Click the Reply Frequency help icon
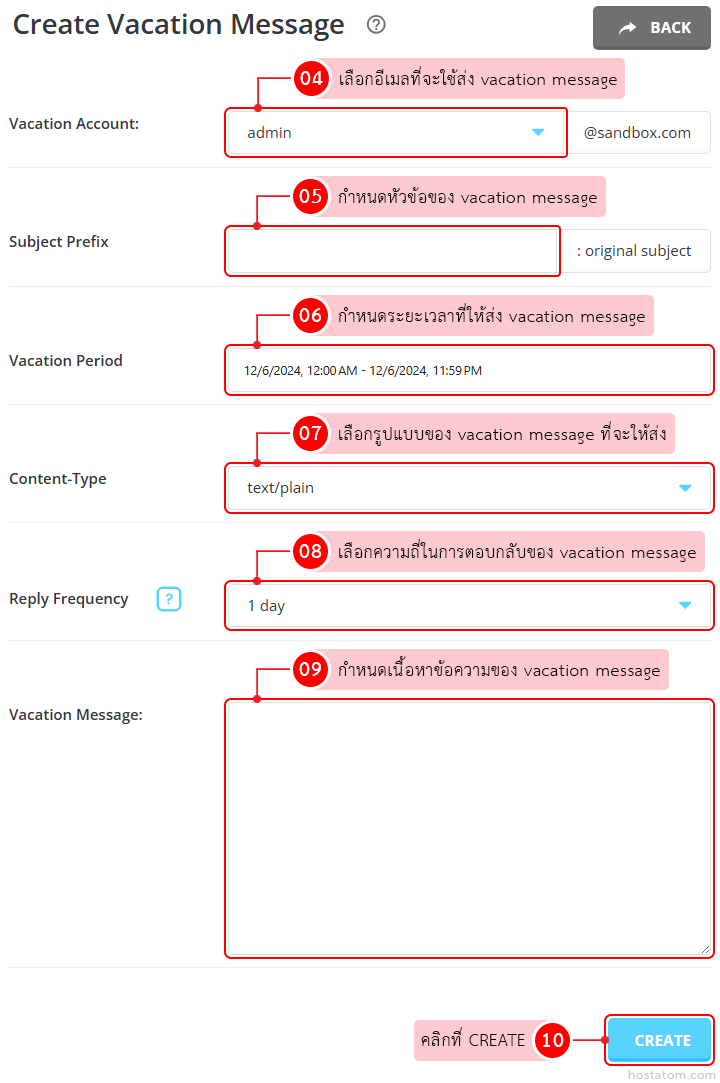 169,599
